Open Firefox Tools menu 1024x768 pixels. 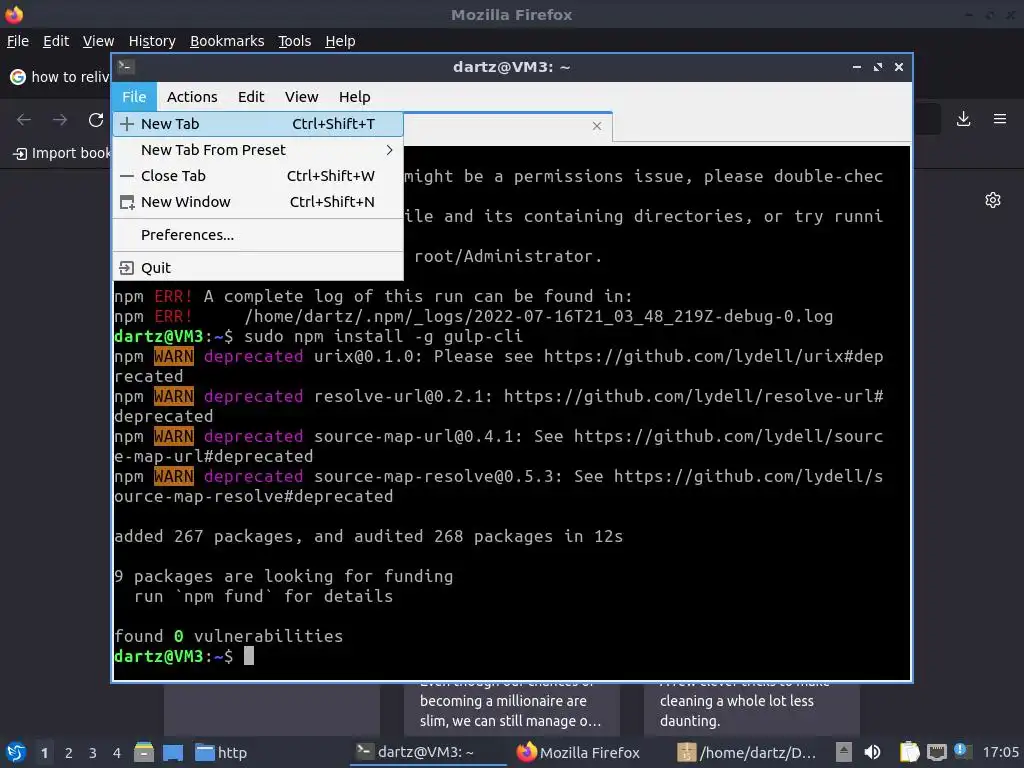point(295,41)
